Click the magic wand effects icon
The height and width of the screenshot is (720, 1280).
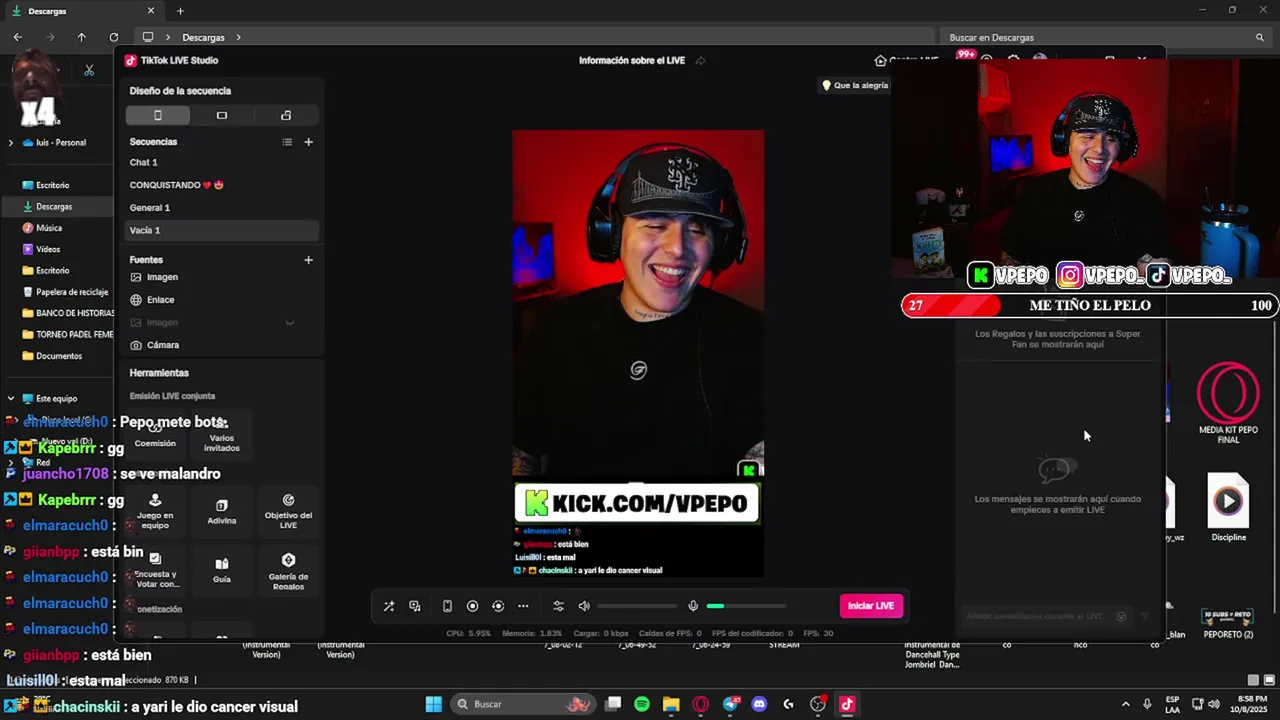(389, 606)
